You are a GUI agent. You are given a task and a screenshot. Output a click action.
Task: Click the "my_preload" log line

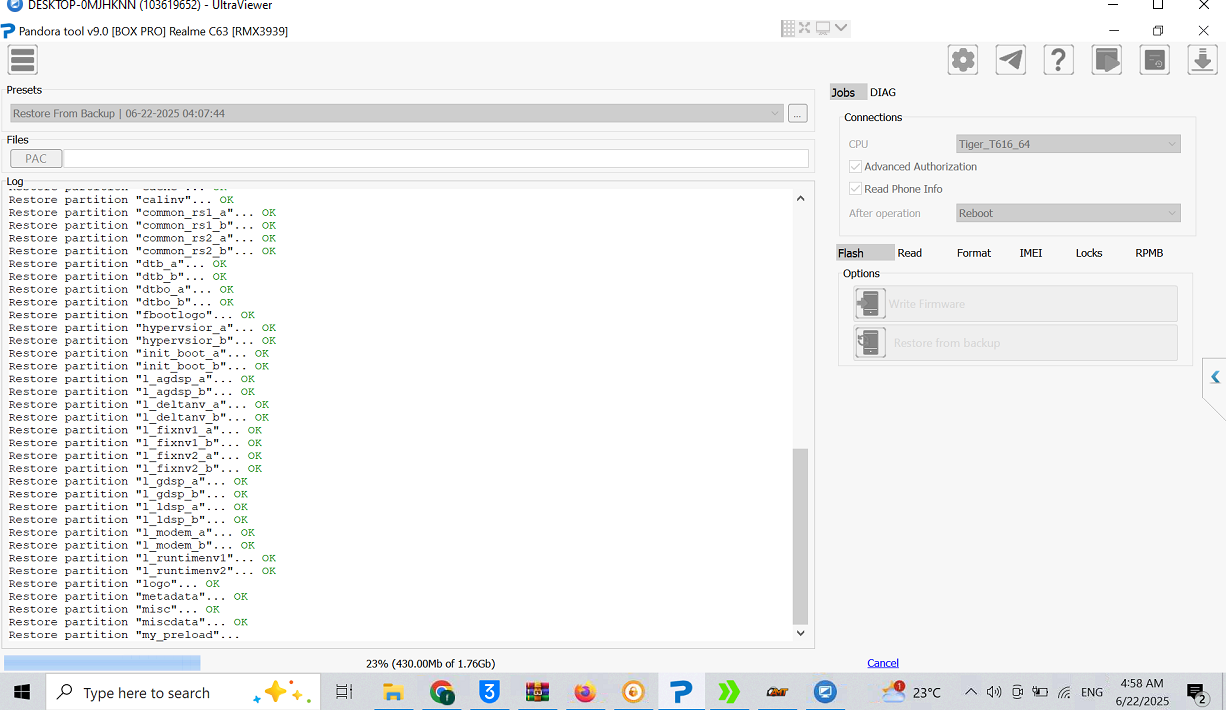tap(125, 635)
